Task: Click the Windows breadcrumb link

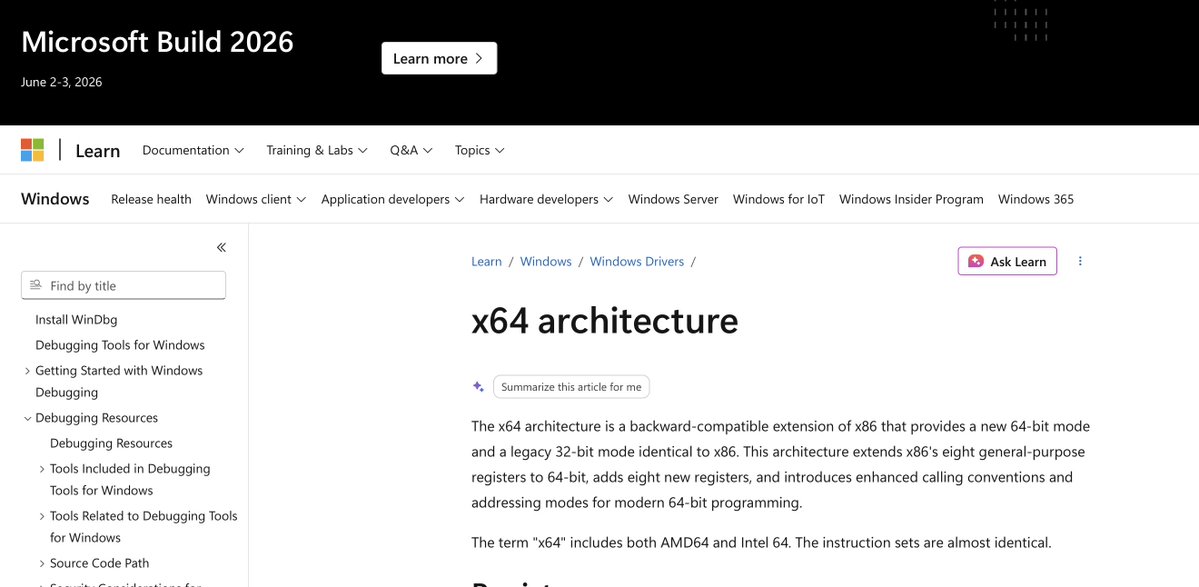Action: pos(546,261)
